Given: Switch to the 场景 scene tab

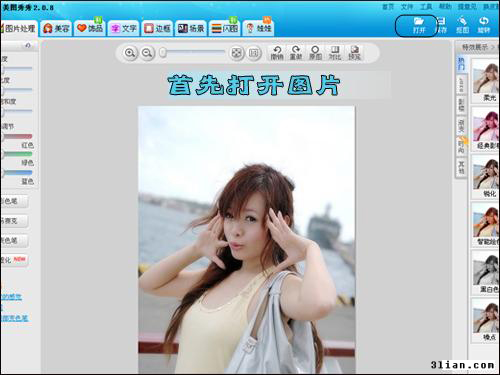Looking at the screenshot, I should (x=191, y=28).
